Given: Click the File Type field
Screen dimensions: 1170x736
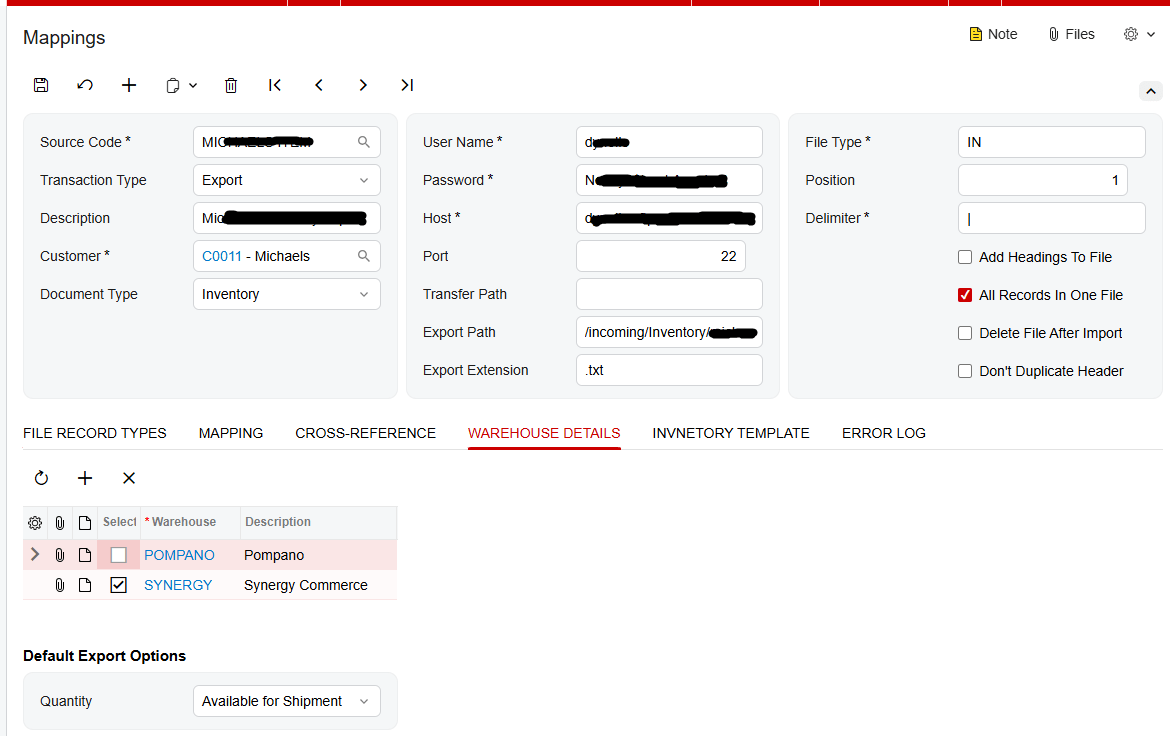Looking at the screenshot, I should click(x=1051, y=142).
